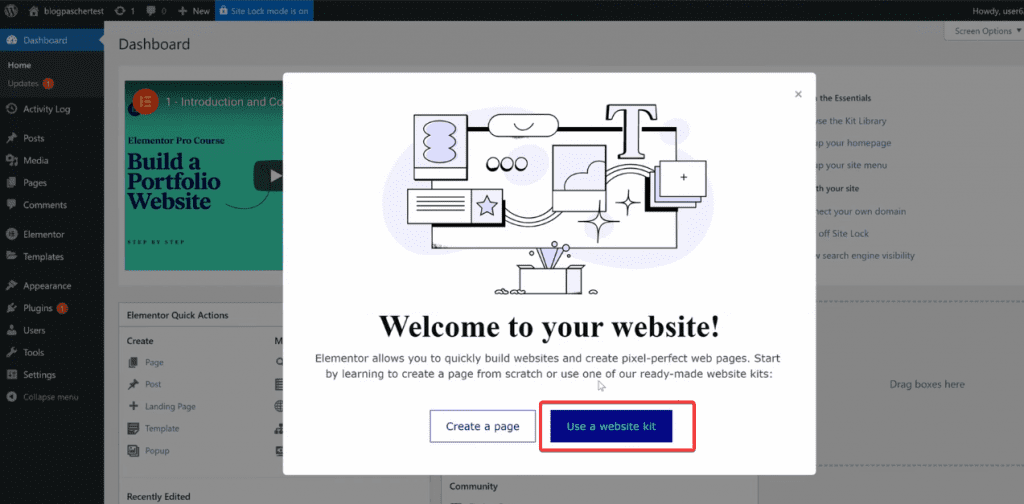Click the turn off Site Lock link

(842, 234)
